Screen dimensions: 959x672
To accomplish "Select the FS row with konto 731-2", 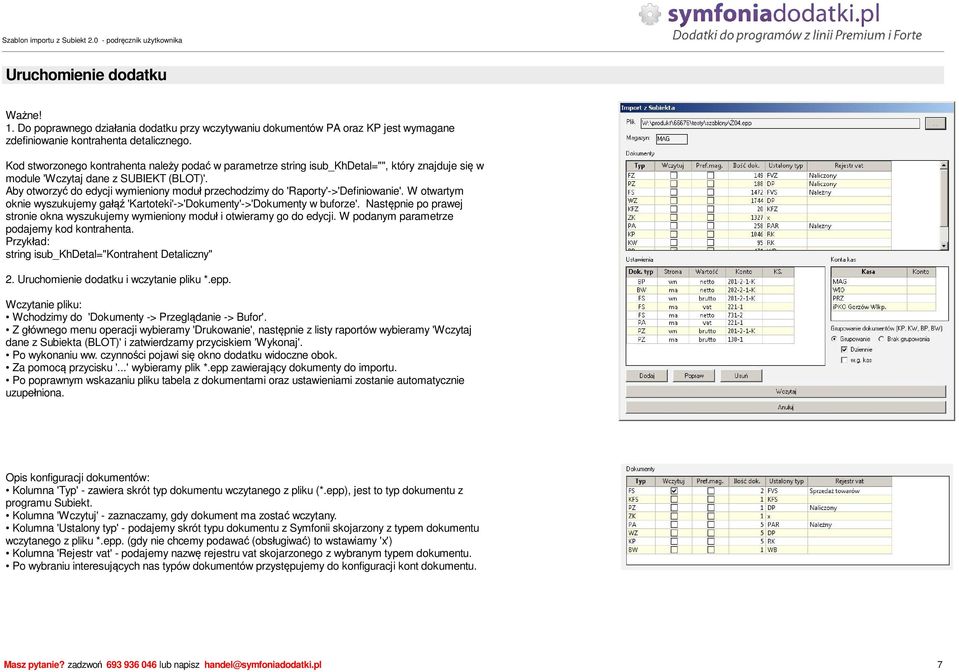I will click(711, 315).
